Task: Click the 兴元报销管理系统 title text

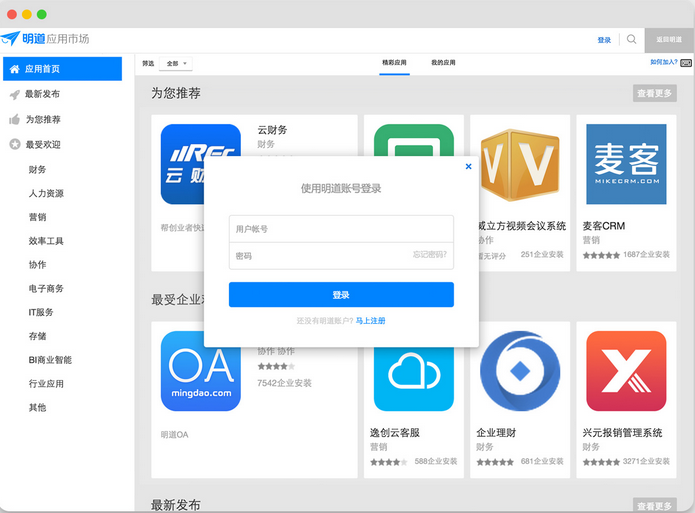Action: coord(622,433)
